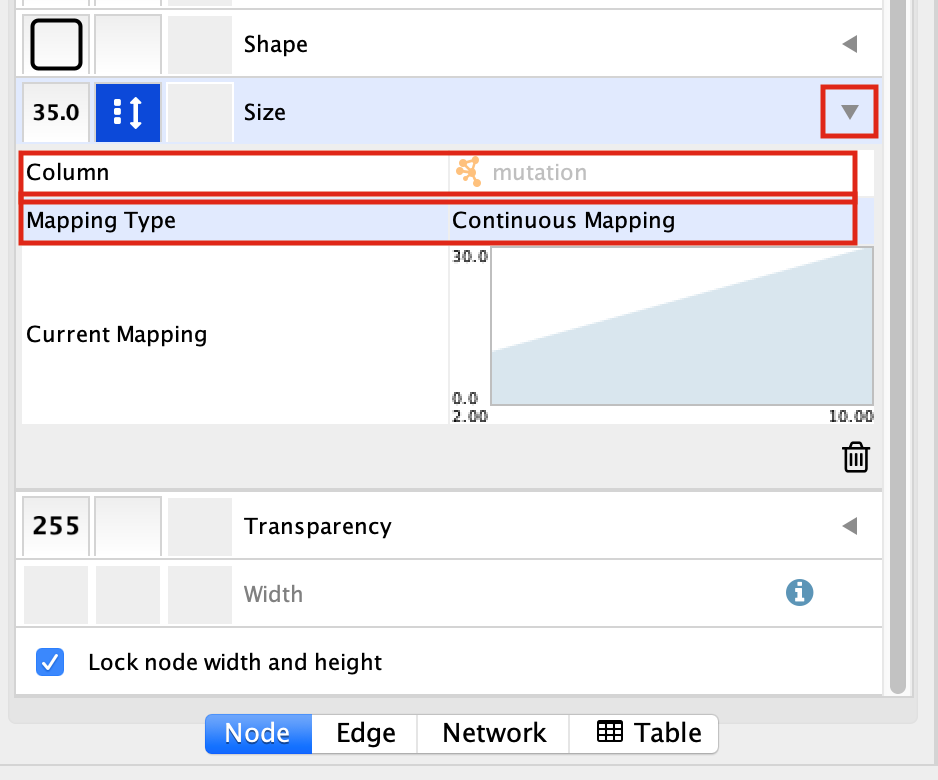Toggle Lock node width and height checkbox
This screenshot has width=938, height=780.
coord(50,662)
